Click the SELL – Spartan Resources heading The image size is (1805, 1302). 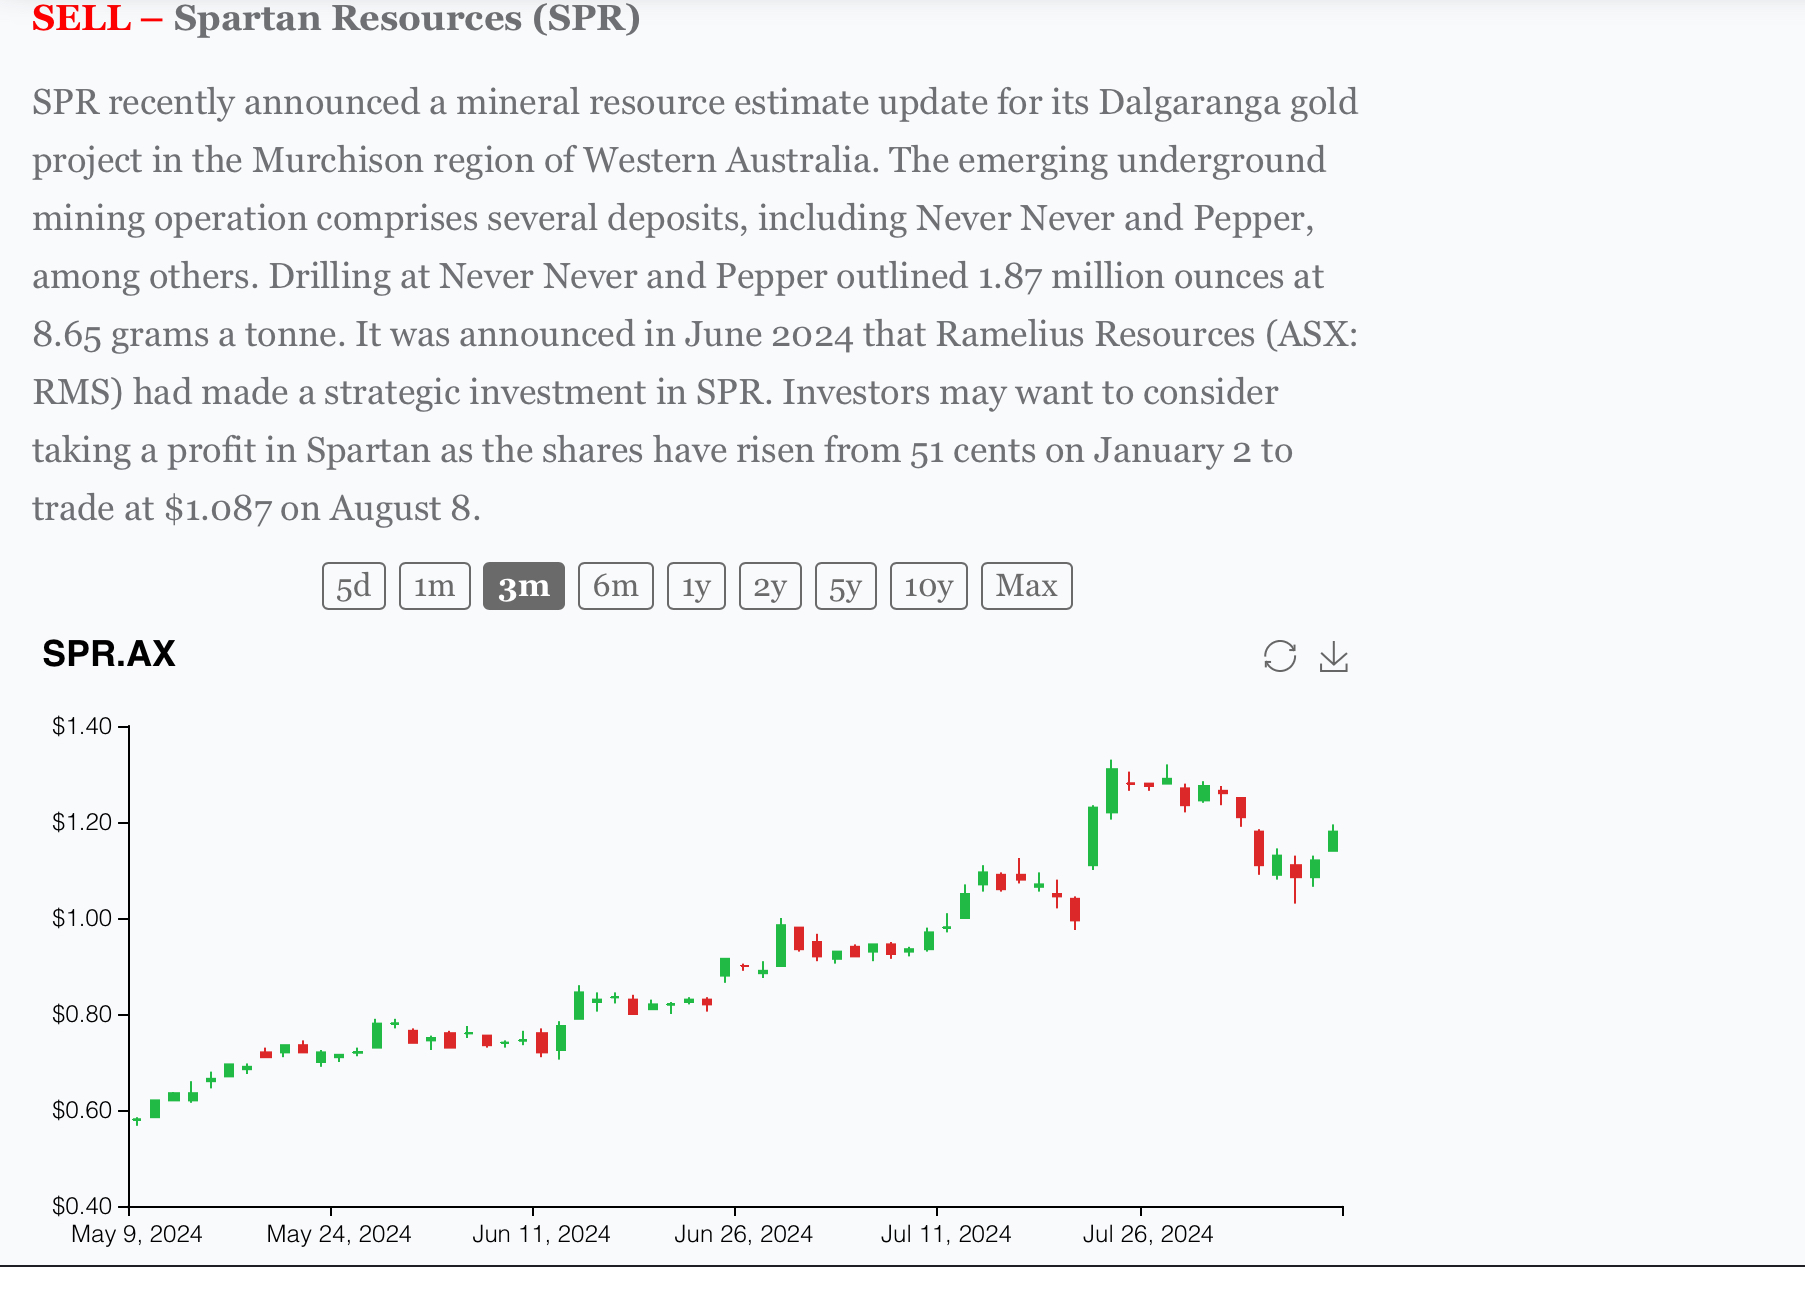336,18
